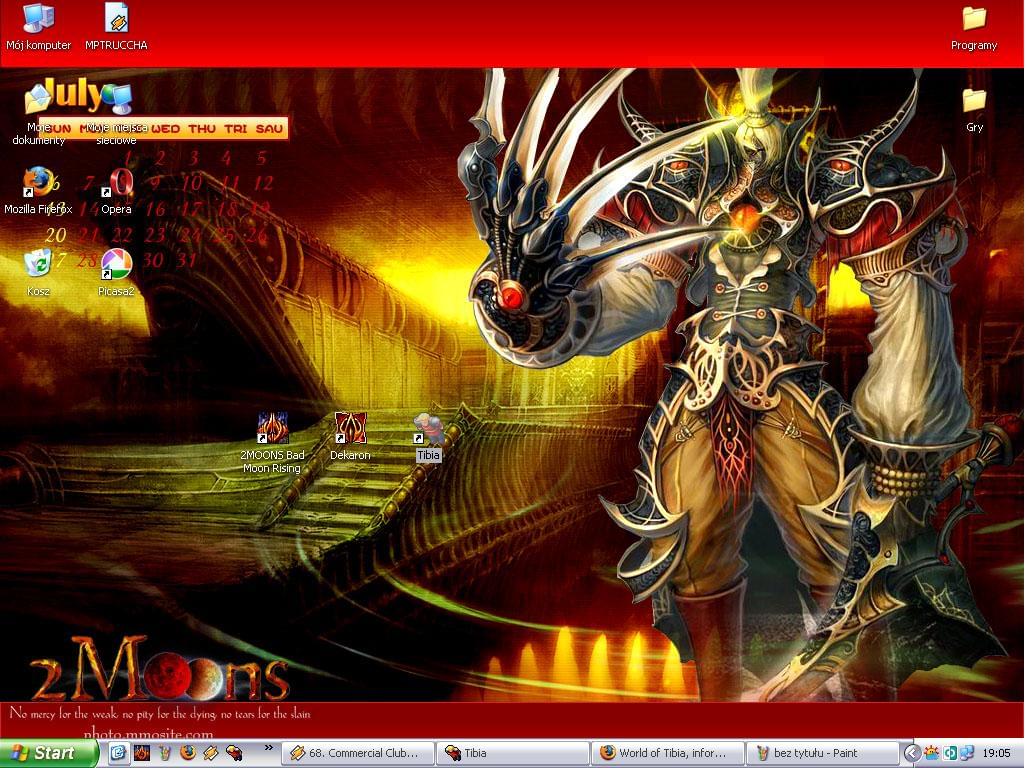
Task: Expand the quick launch overflow chevron
Action: click(269, 748)
